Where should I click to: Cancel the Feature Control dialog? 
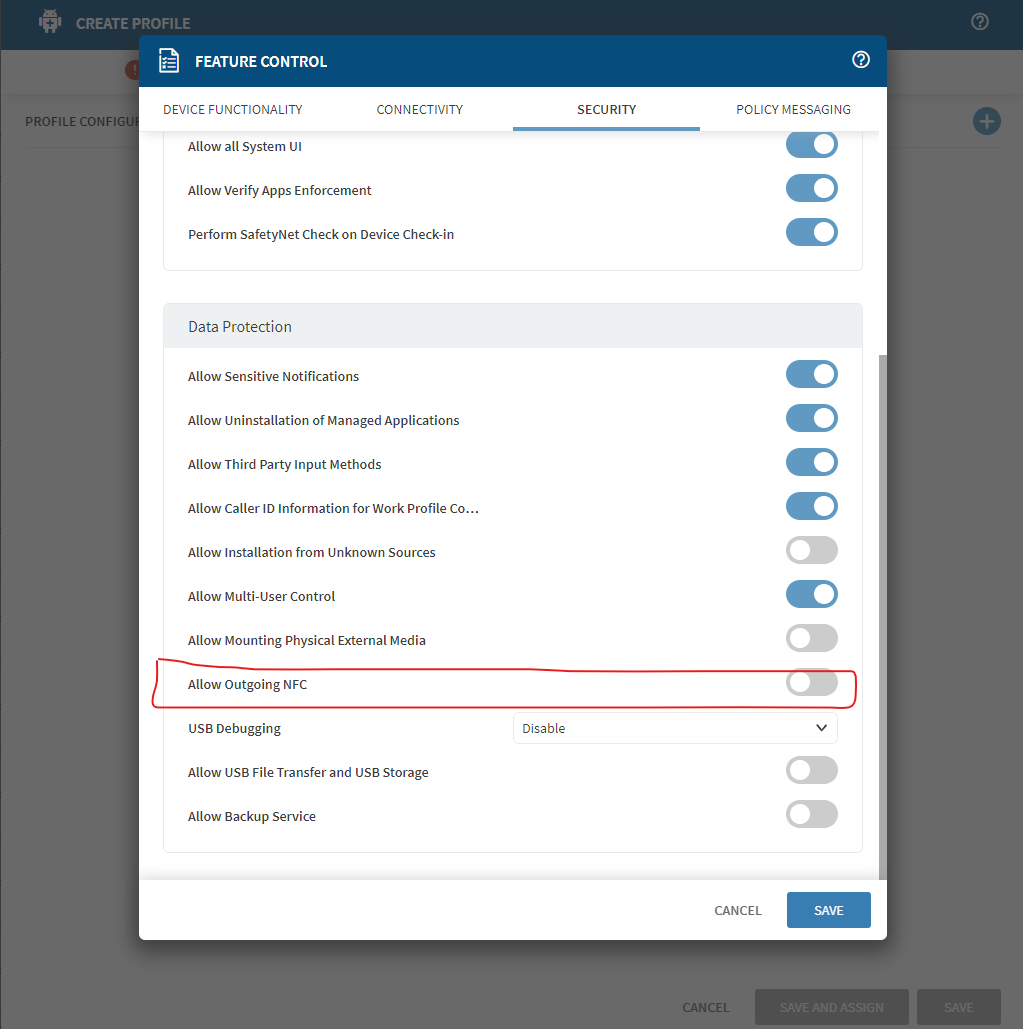pos(737,910)
